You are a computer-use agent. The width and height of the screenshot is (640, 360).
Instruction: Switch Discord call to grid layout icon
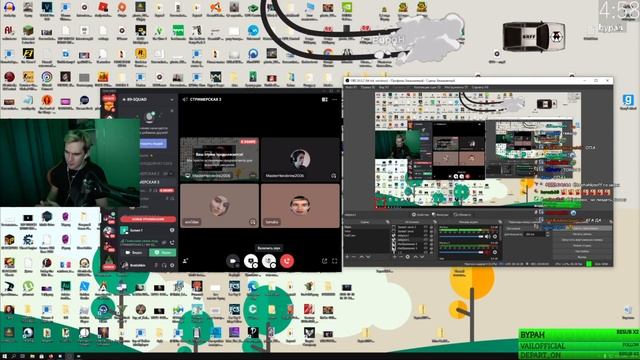[x=325, y=100]
